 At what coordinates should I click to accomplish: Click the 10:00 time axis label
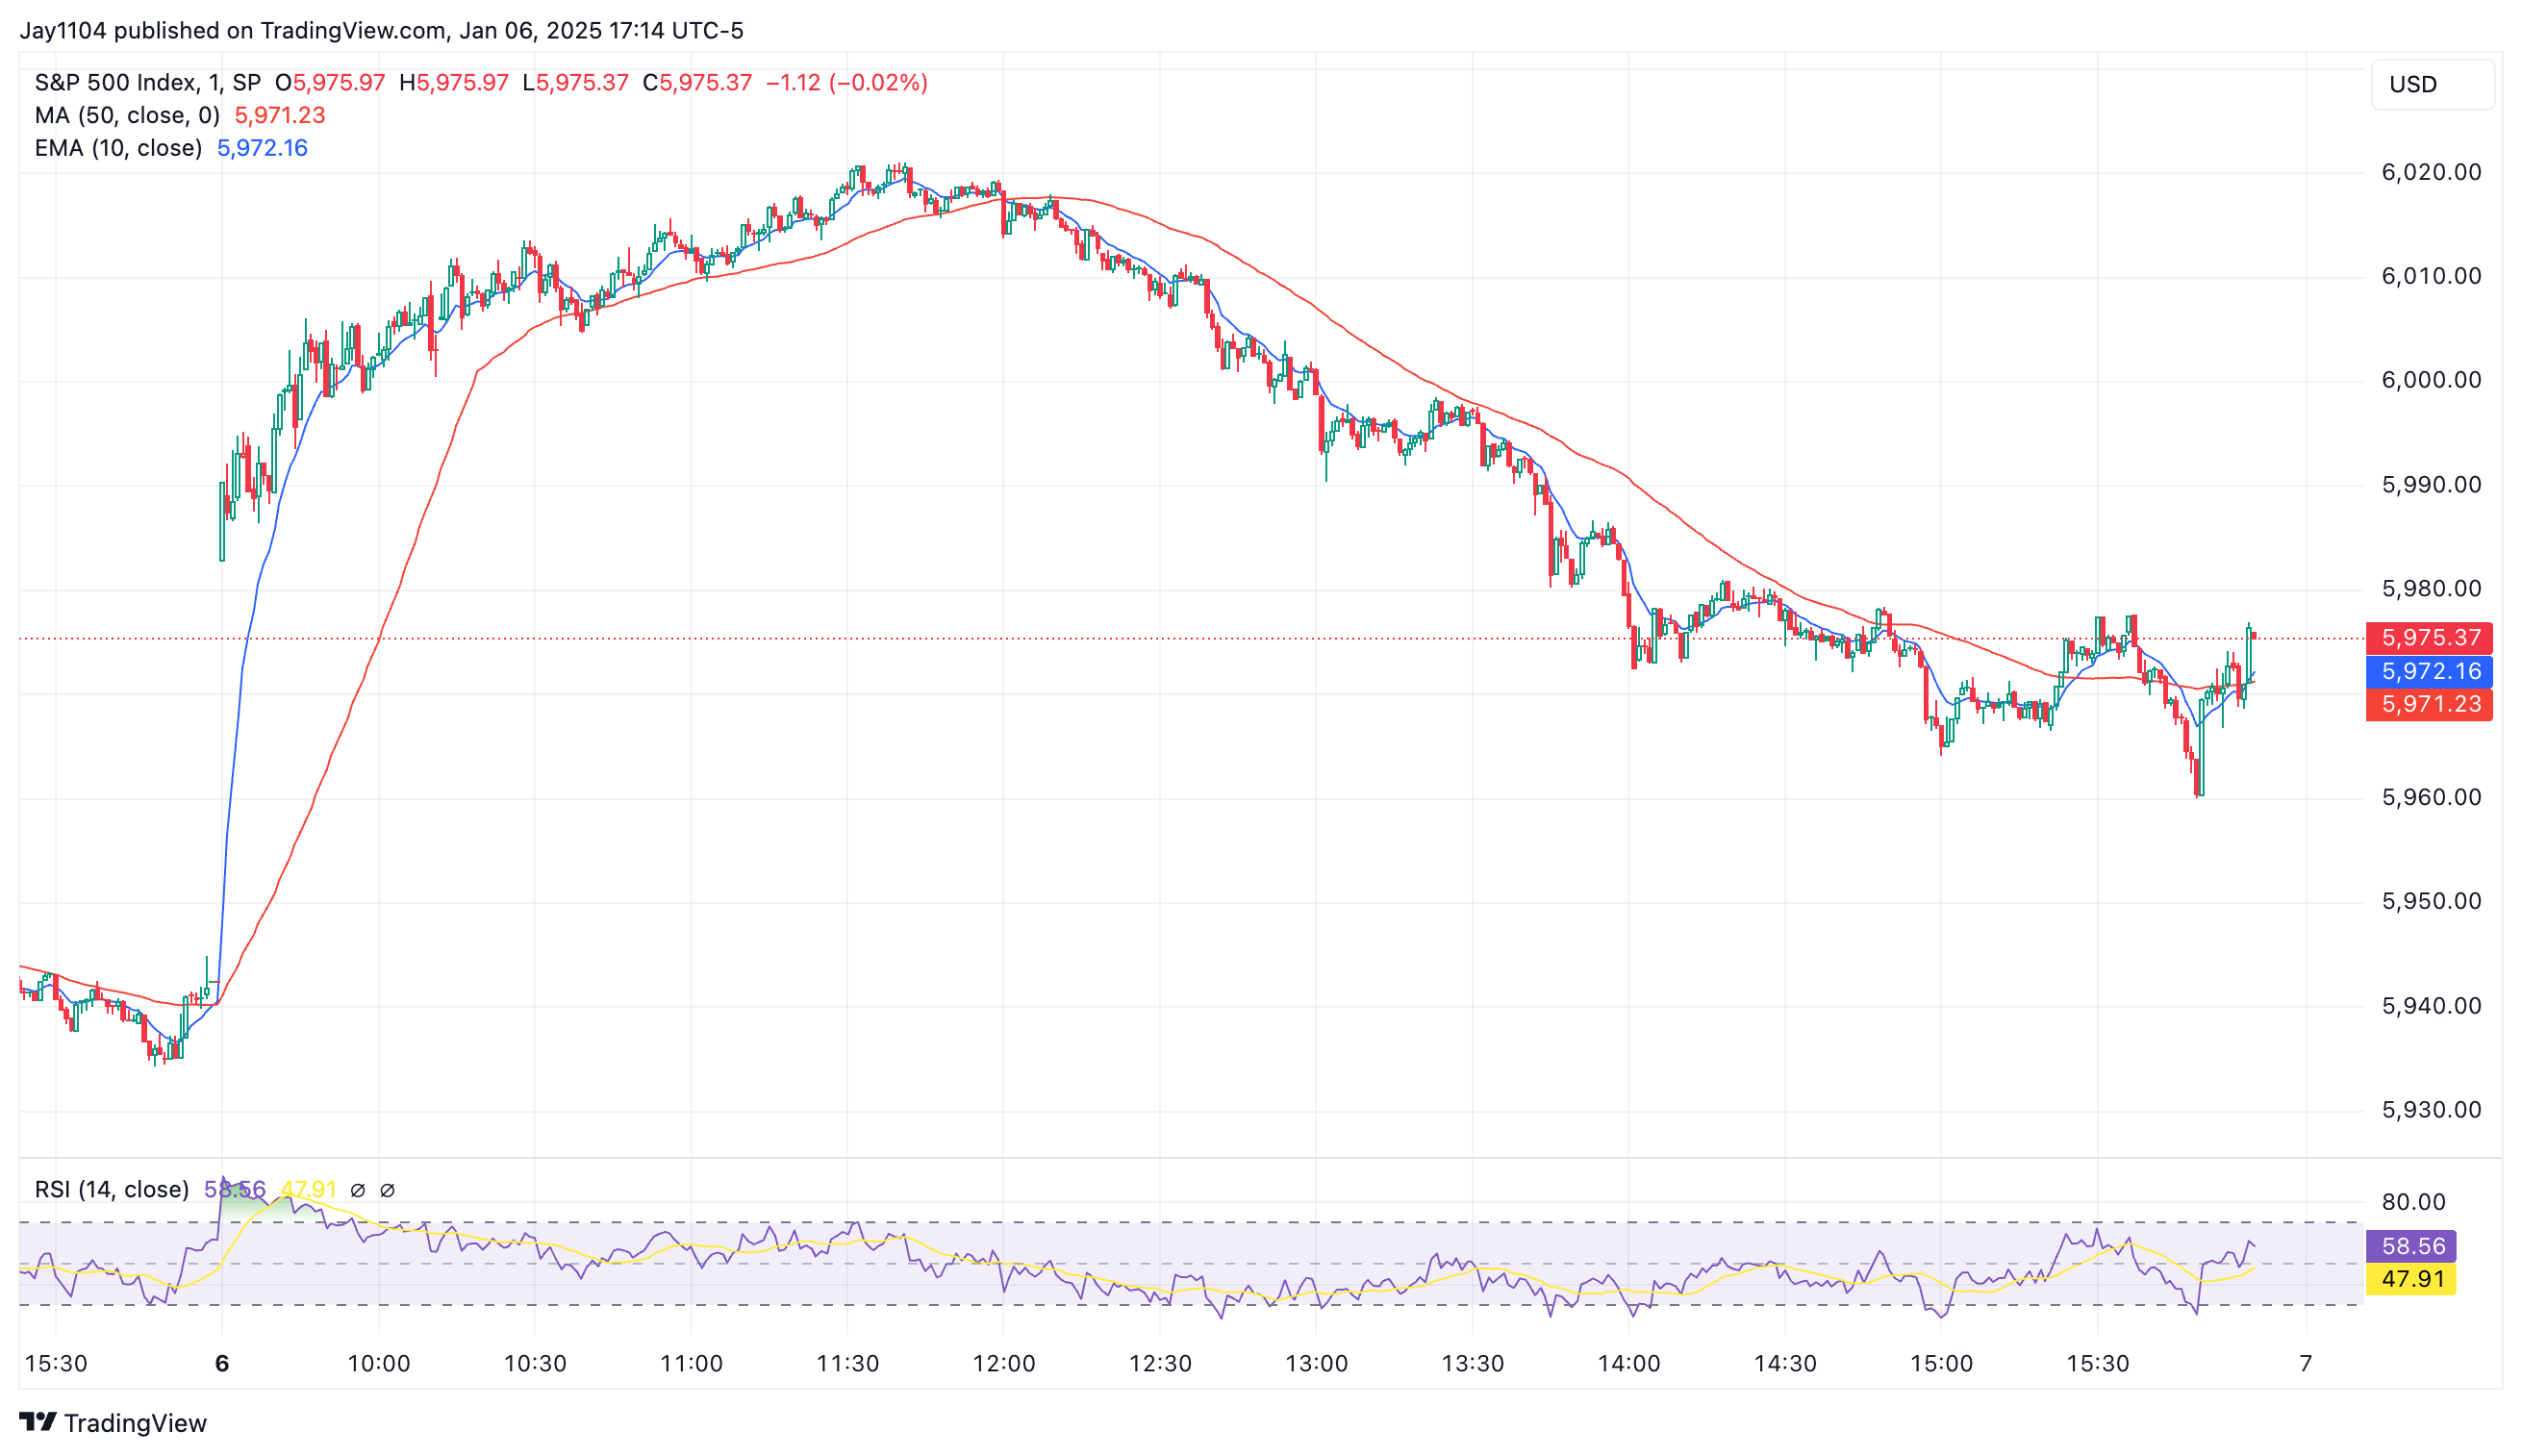click(379, 1364)
